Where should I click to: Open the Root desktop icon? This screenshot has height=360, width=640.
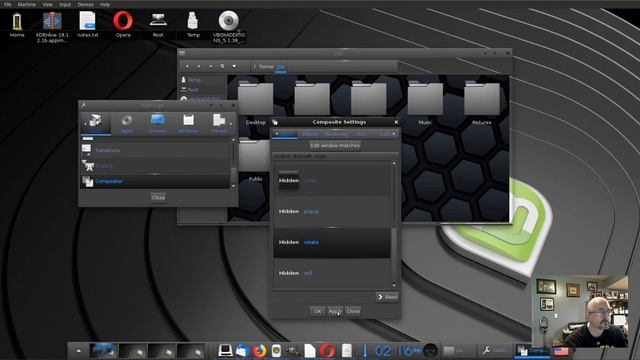(158, 24)
